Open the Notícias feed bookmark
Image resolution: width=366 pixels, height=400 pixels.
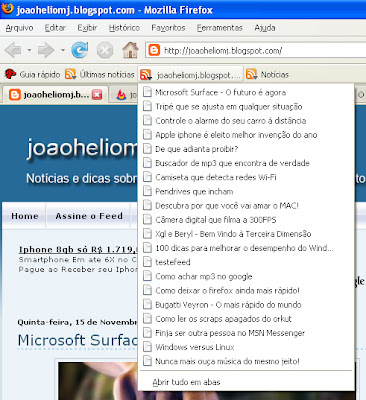[267, 74]
